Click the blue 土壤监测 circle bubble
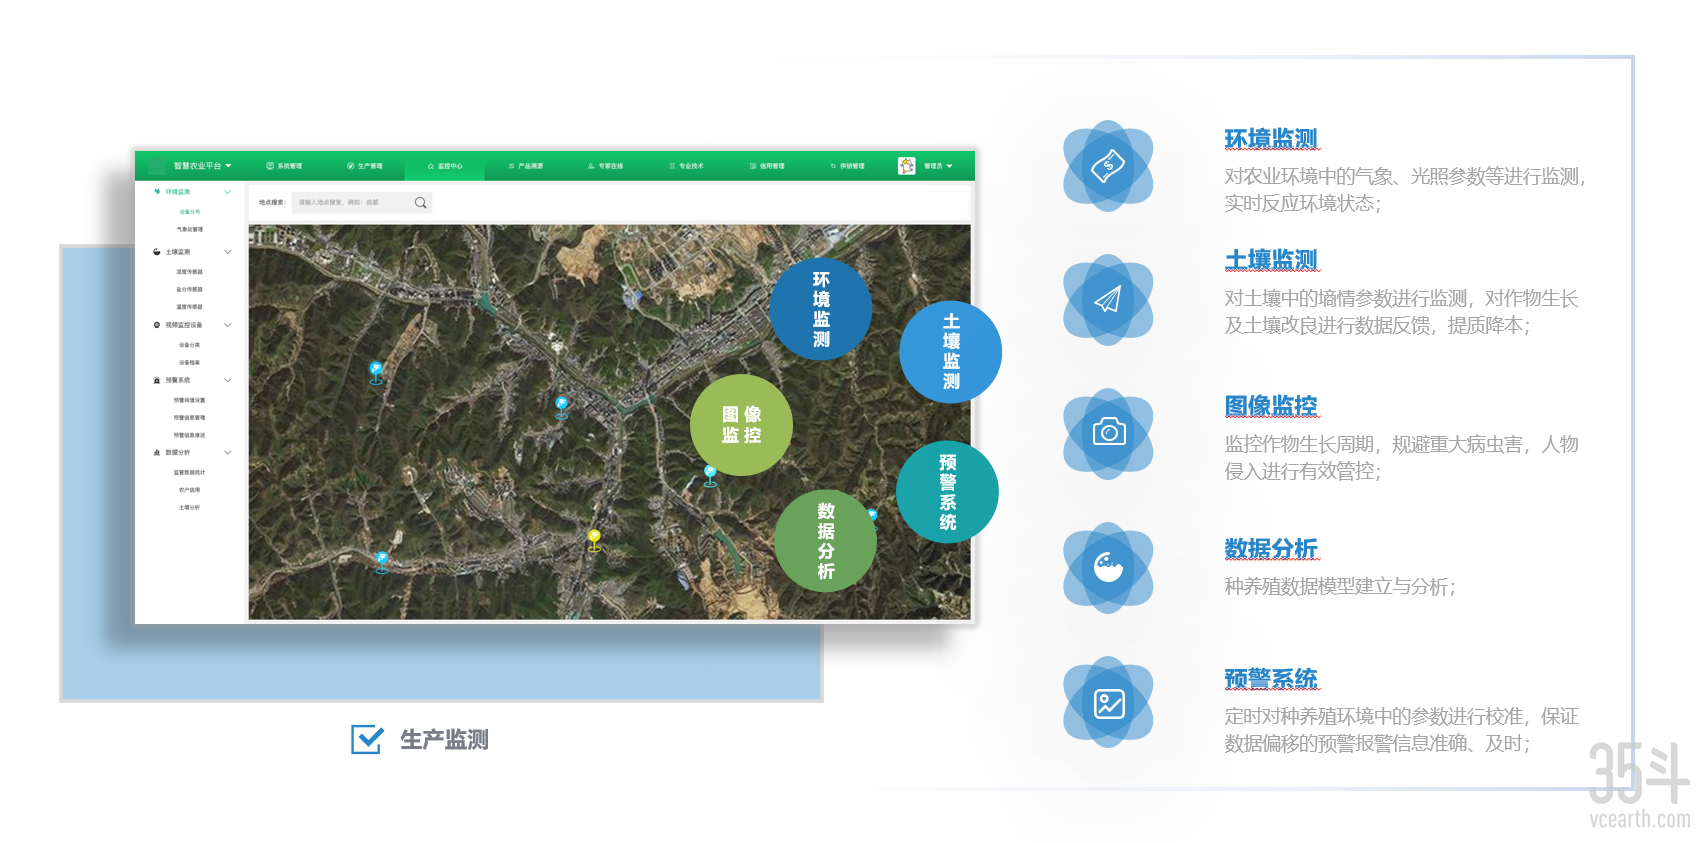1708x843 pixels. pos(951,352)
